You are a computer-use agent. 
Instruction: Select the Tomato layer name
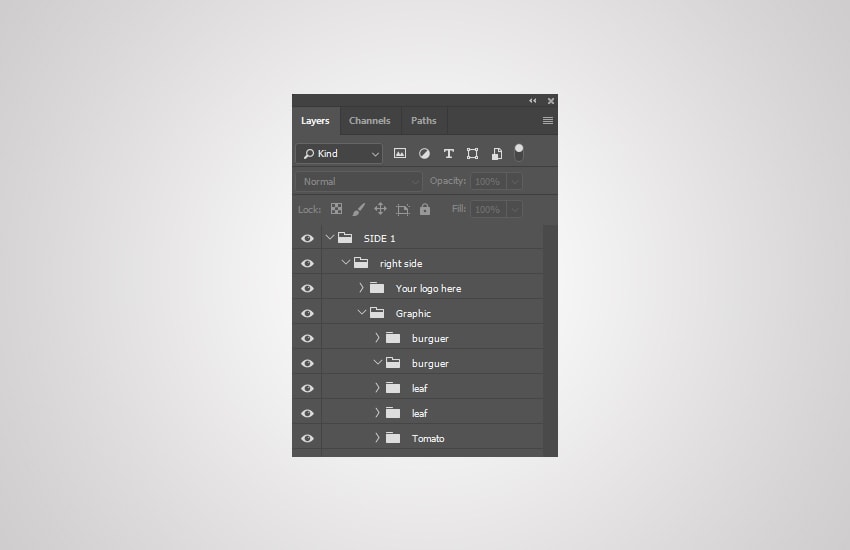428,438
